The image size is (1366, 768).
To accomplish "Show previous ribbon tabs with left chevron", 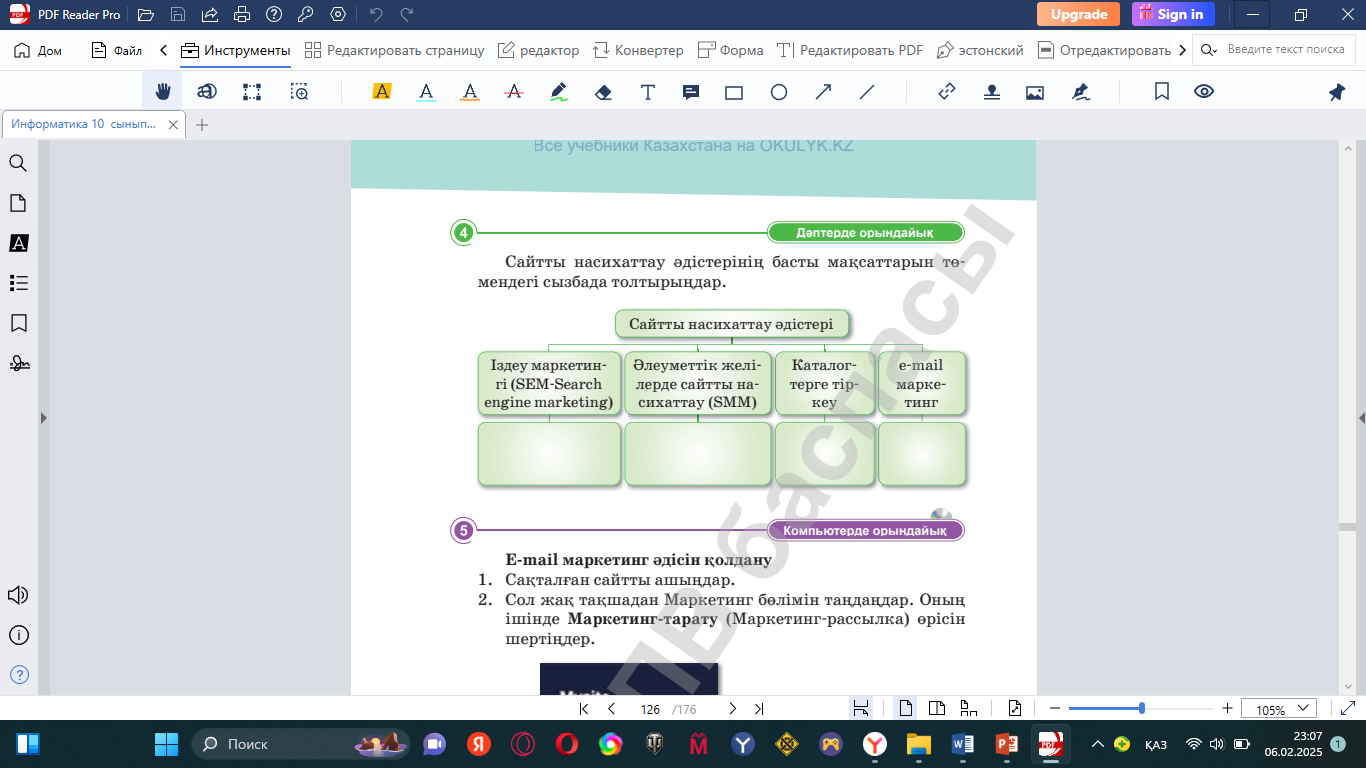I will (x=163, y=50).
